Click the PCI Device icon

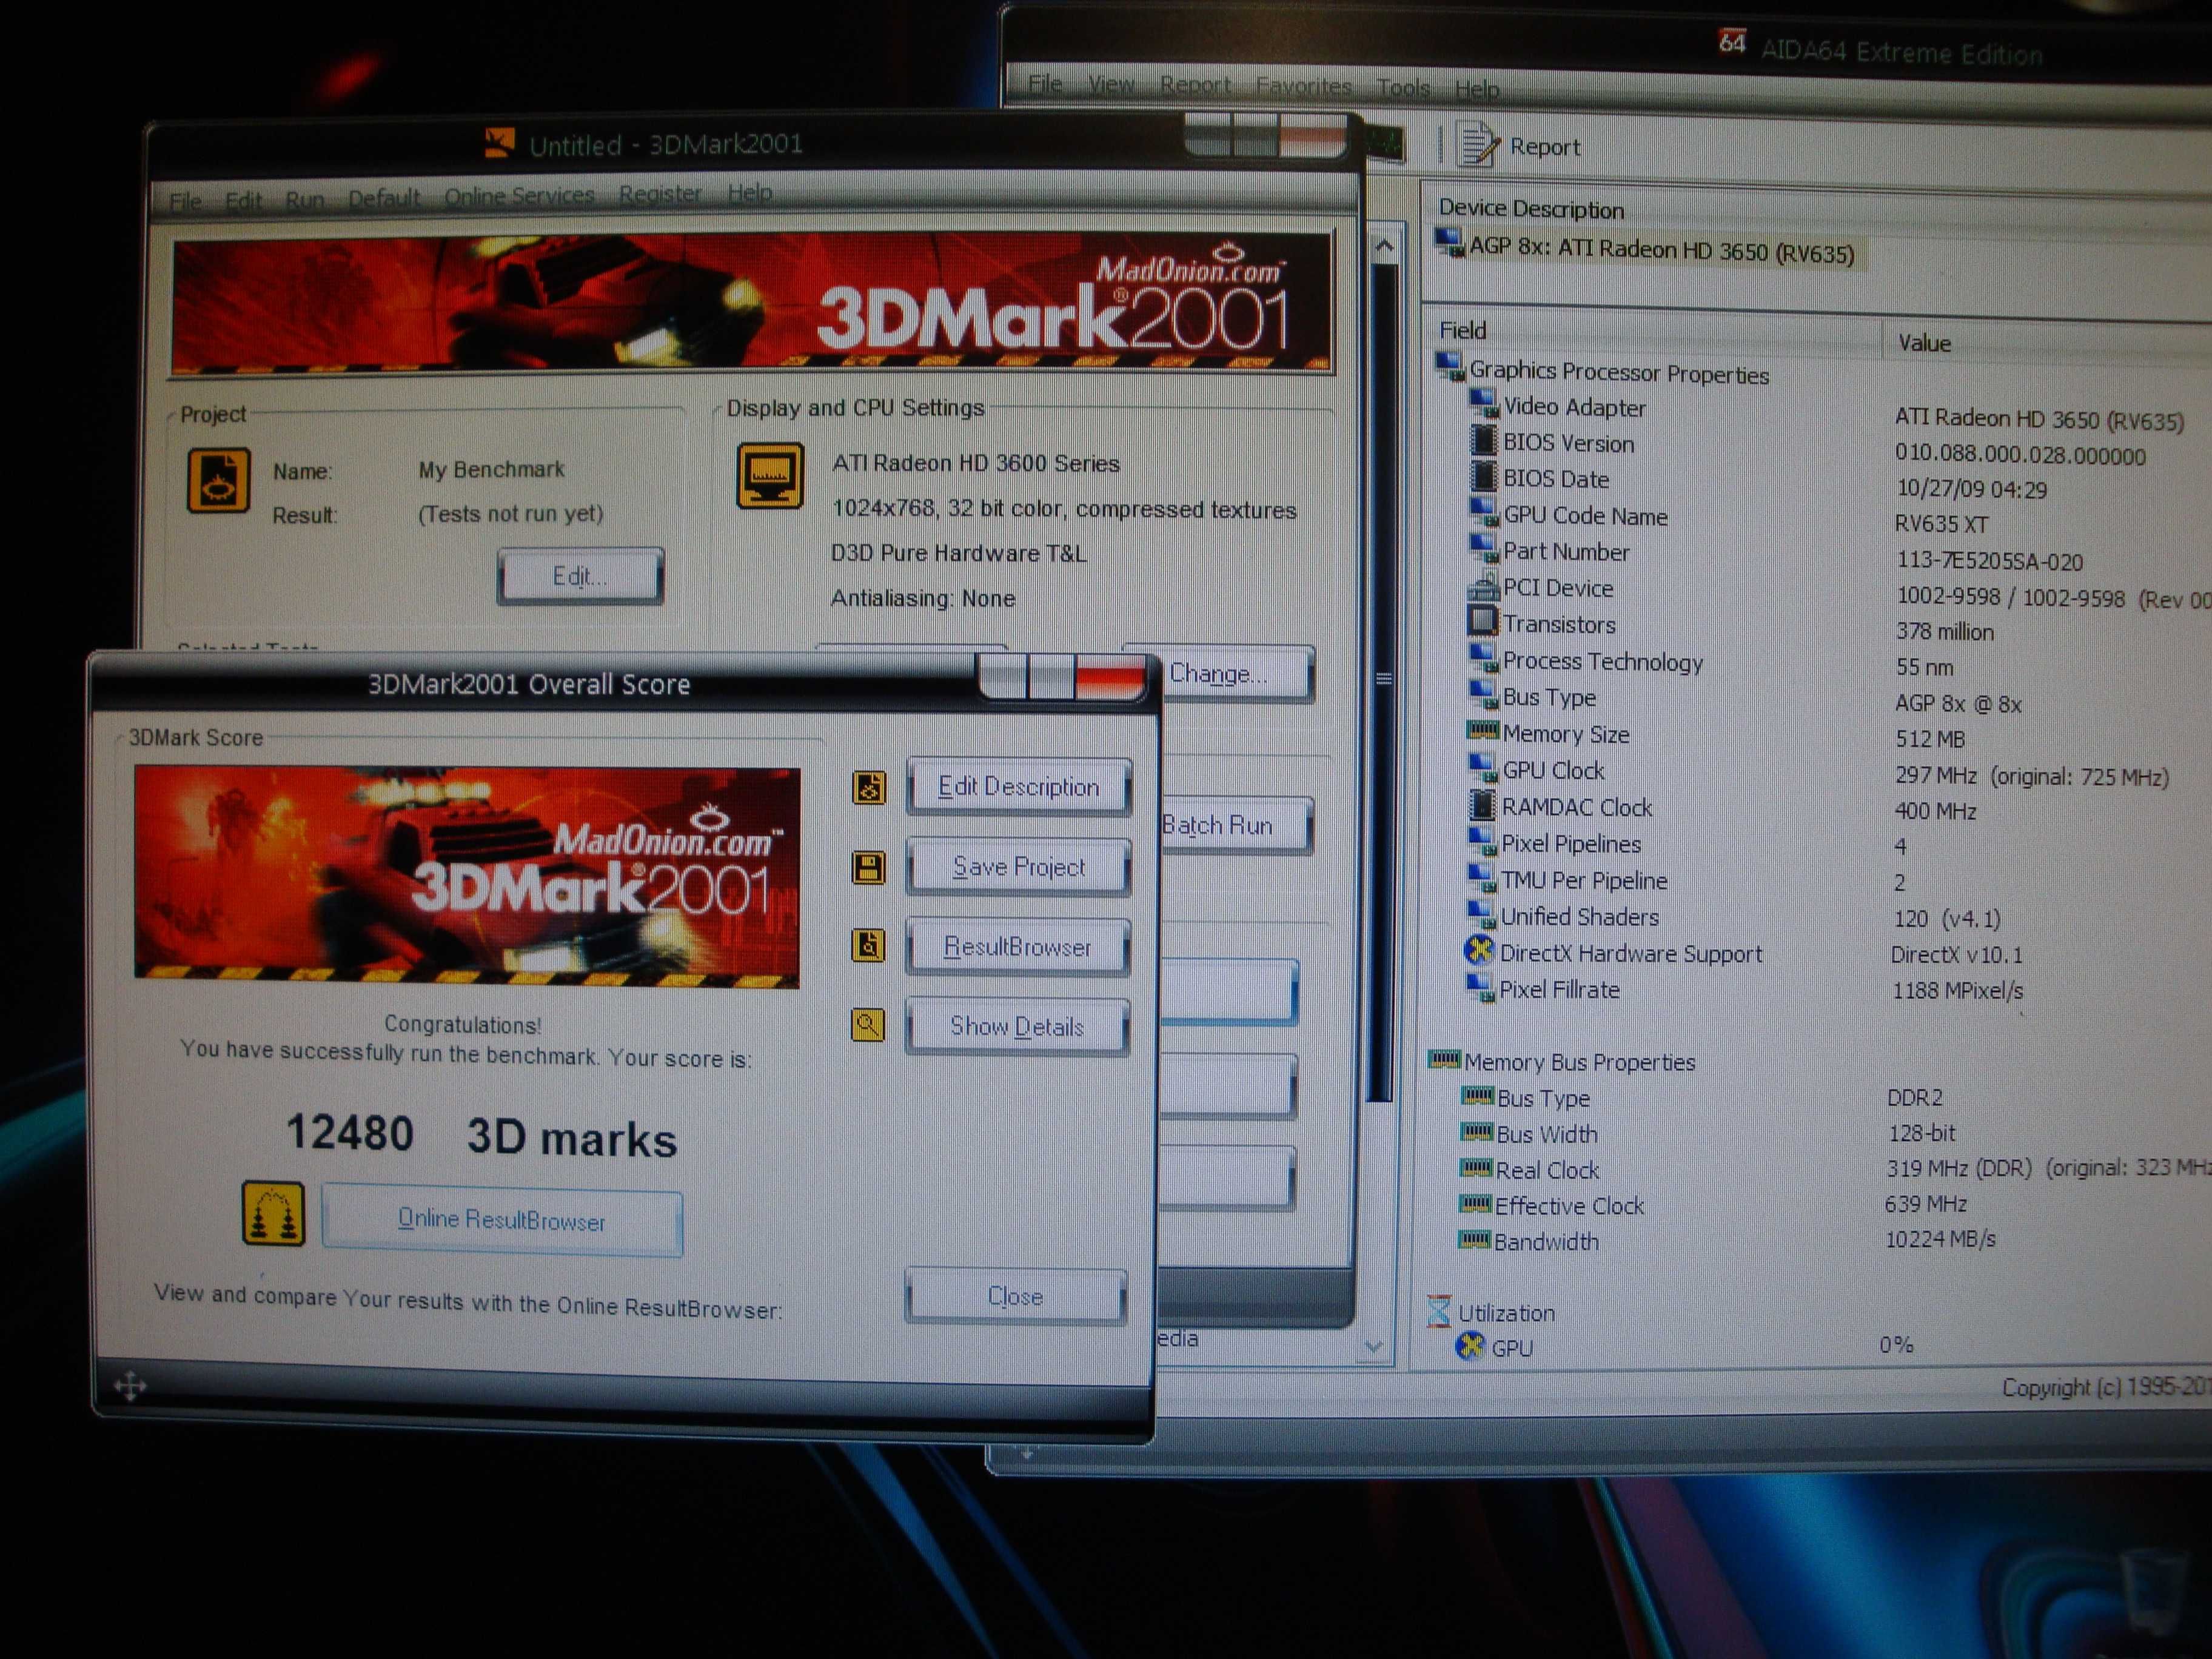tap(1483, 586)
